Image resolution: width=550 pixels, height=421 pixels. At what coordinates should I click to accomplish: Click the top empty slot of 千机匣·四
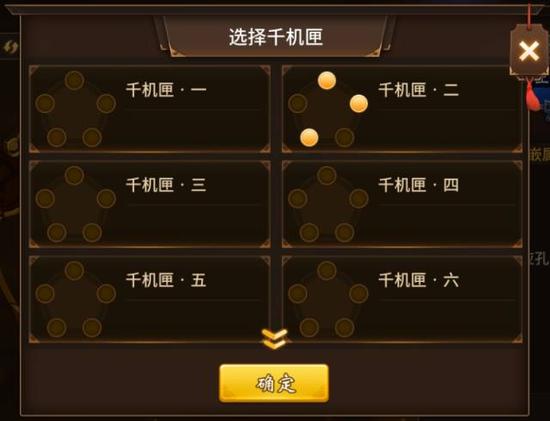[x=327, y=175]
